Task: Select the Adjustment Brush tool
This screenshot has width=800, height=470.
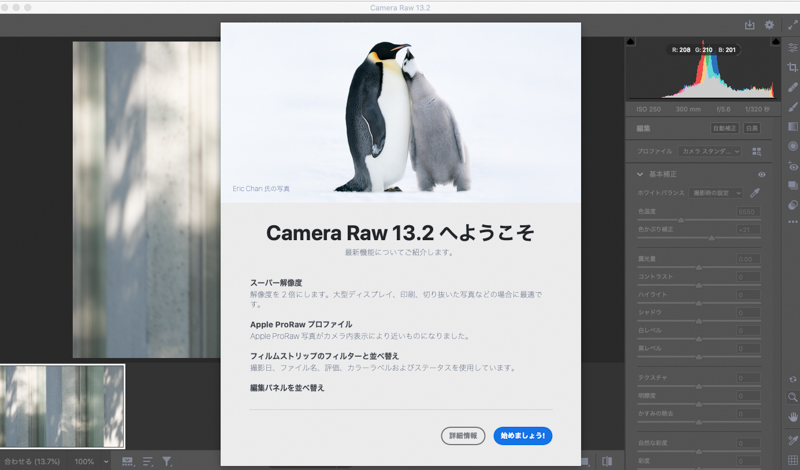Action: click(792, 107)
